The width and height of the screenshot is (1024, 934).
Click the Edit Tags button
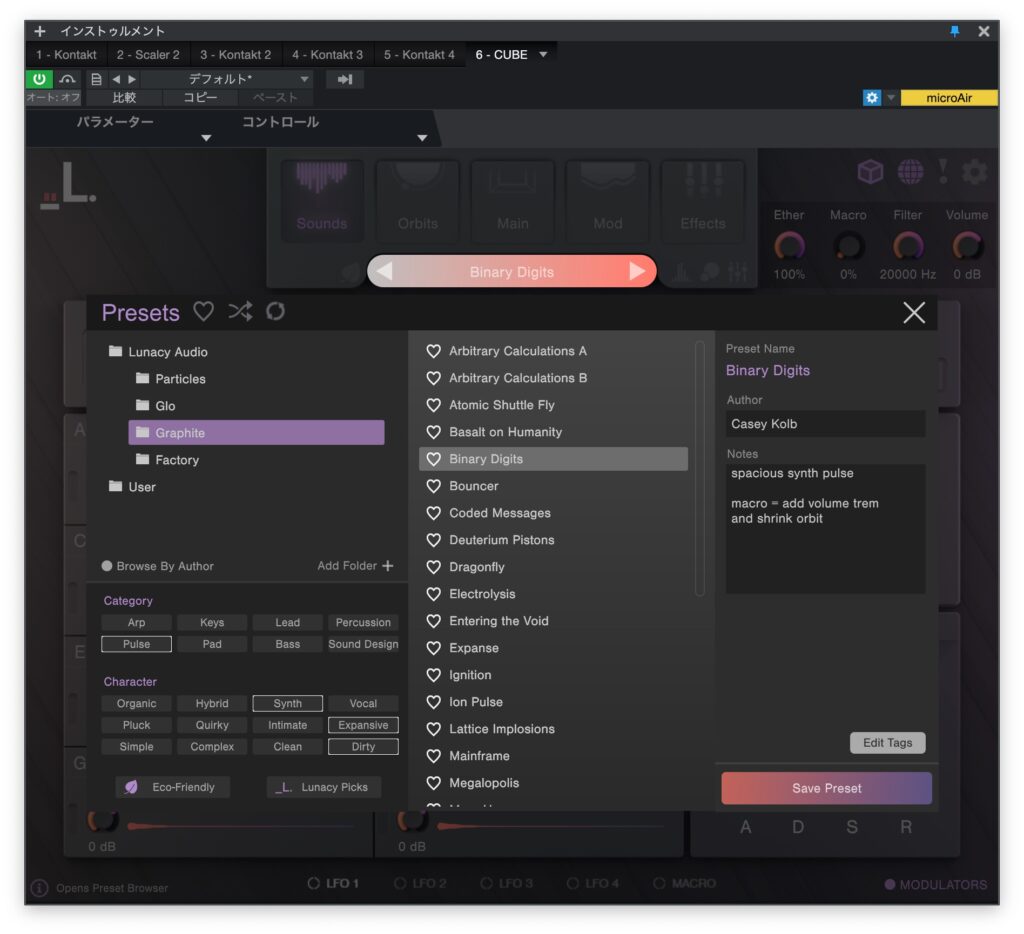pyautogui.click(x=887, y=743)
